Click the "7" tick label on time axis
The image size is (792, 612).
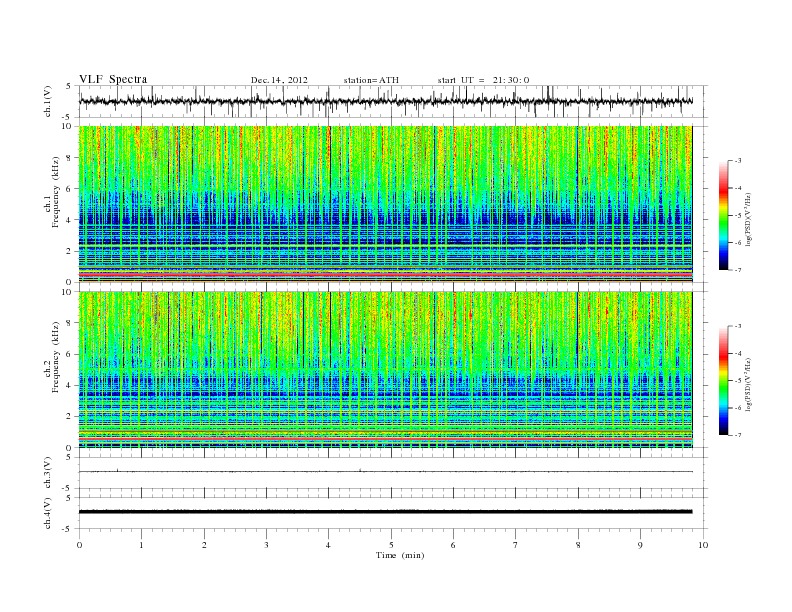pos(516,545)
